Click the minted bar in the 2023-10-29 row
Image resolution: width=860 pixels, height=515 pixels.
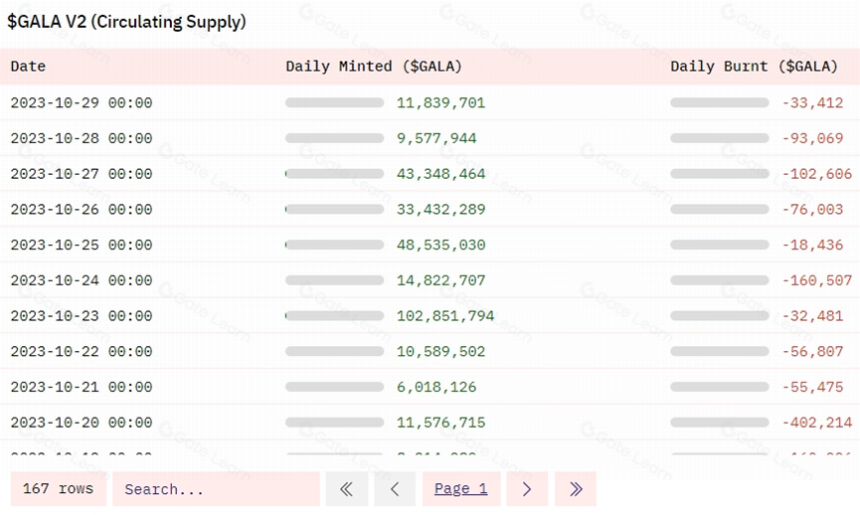pyautogui.click(x=335, y=103)
